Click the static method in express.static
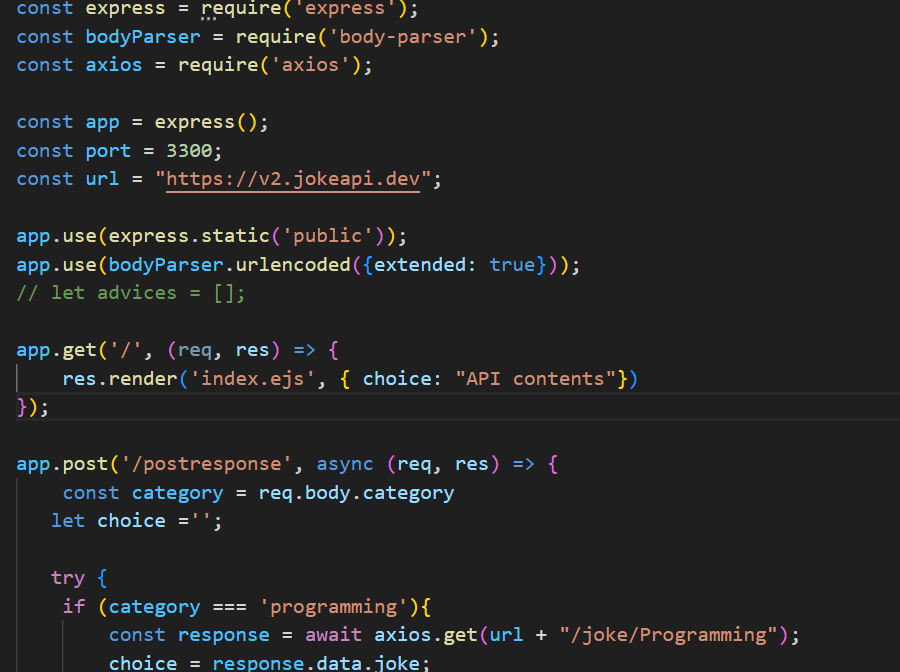The width and height of the screenshot is (900, 672). tap(235, 236)
